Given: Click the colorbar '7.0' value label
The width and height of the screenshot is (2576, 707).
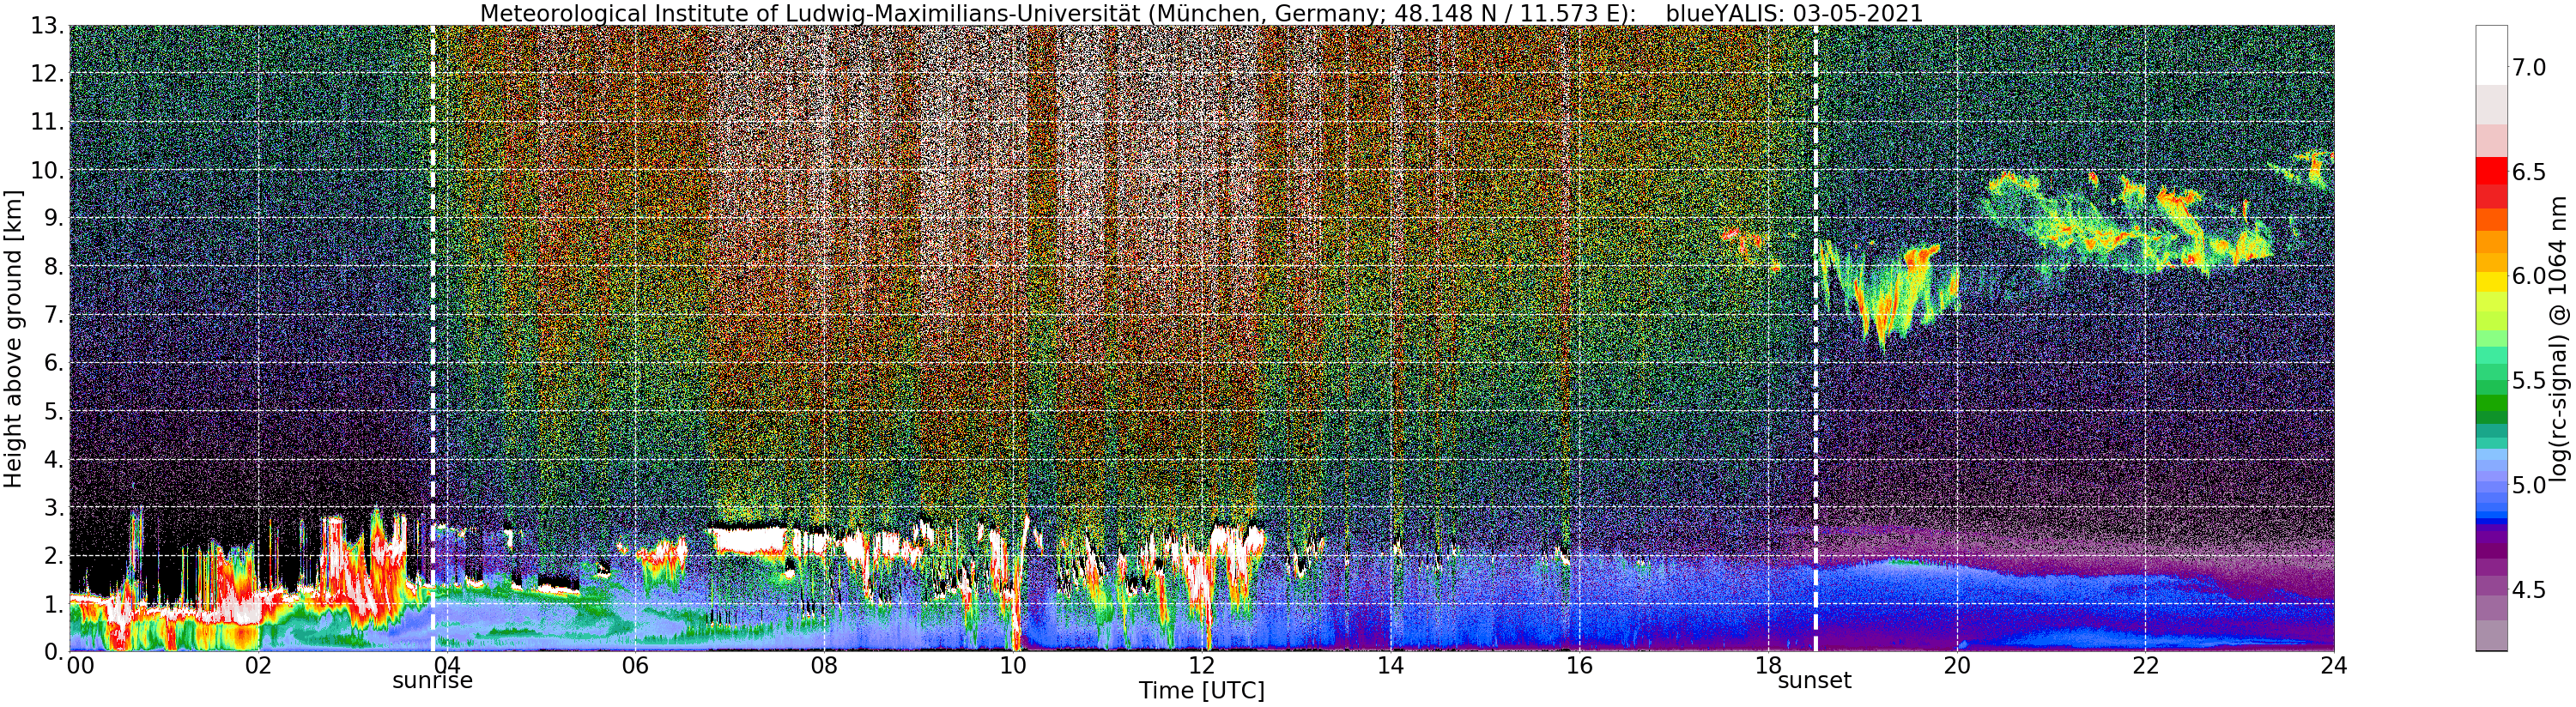Looking at the screenshot, I should [x=2529, y=67].
